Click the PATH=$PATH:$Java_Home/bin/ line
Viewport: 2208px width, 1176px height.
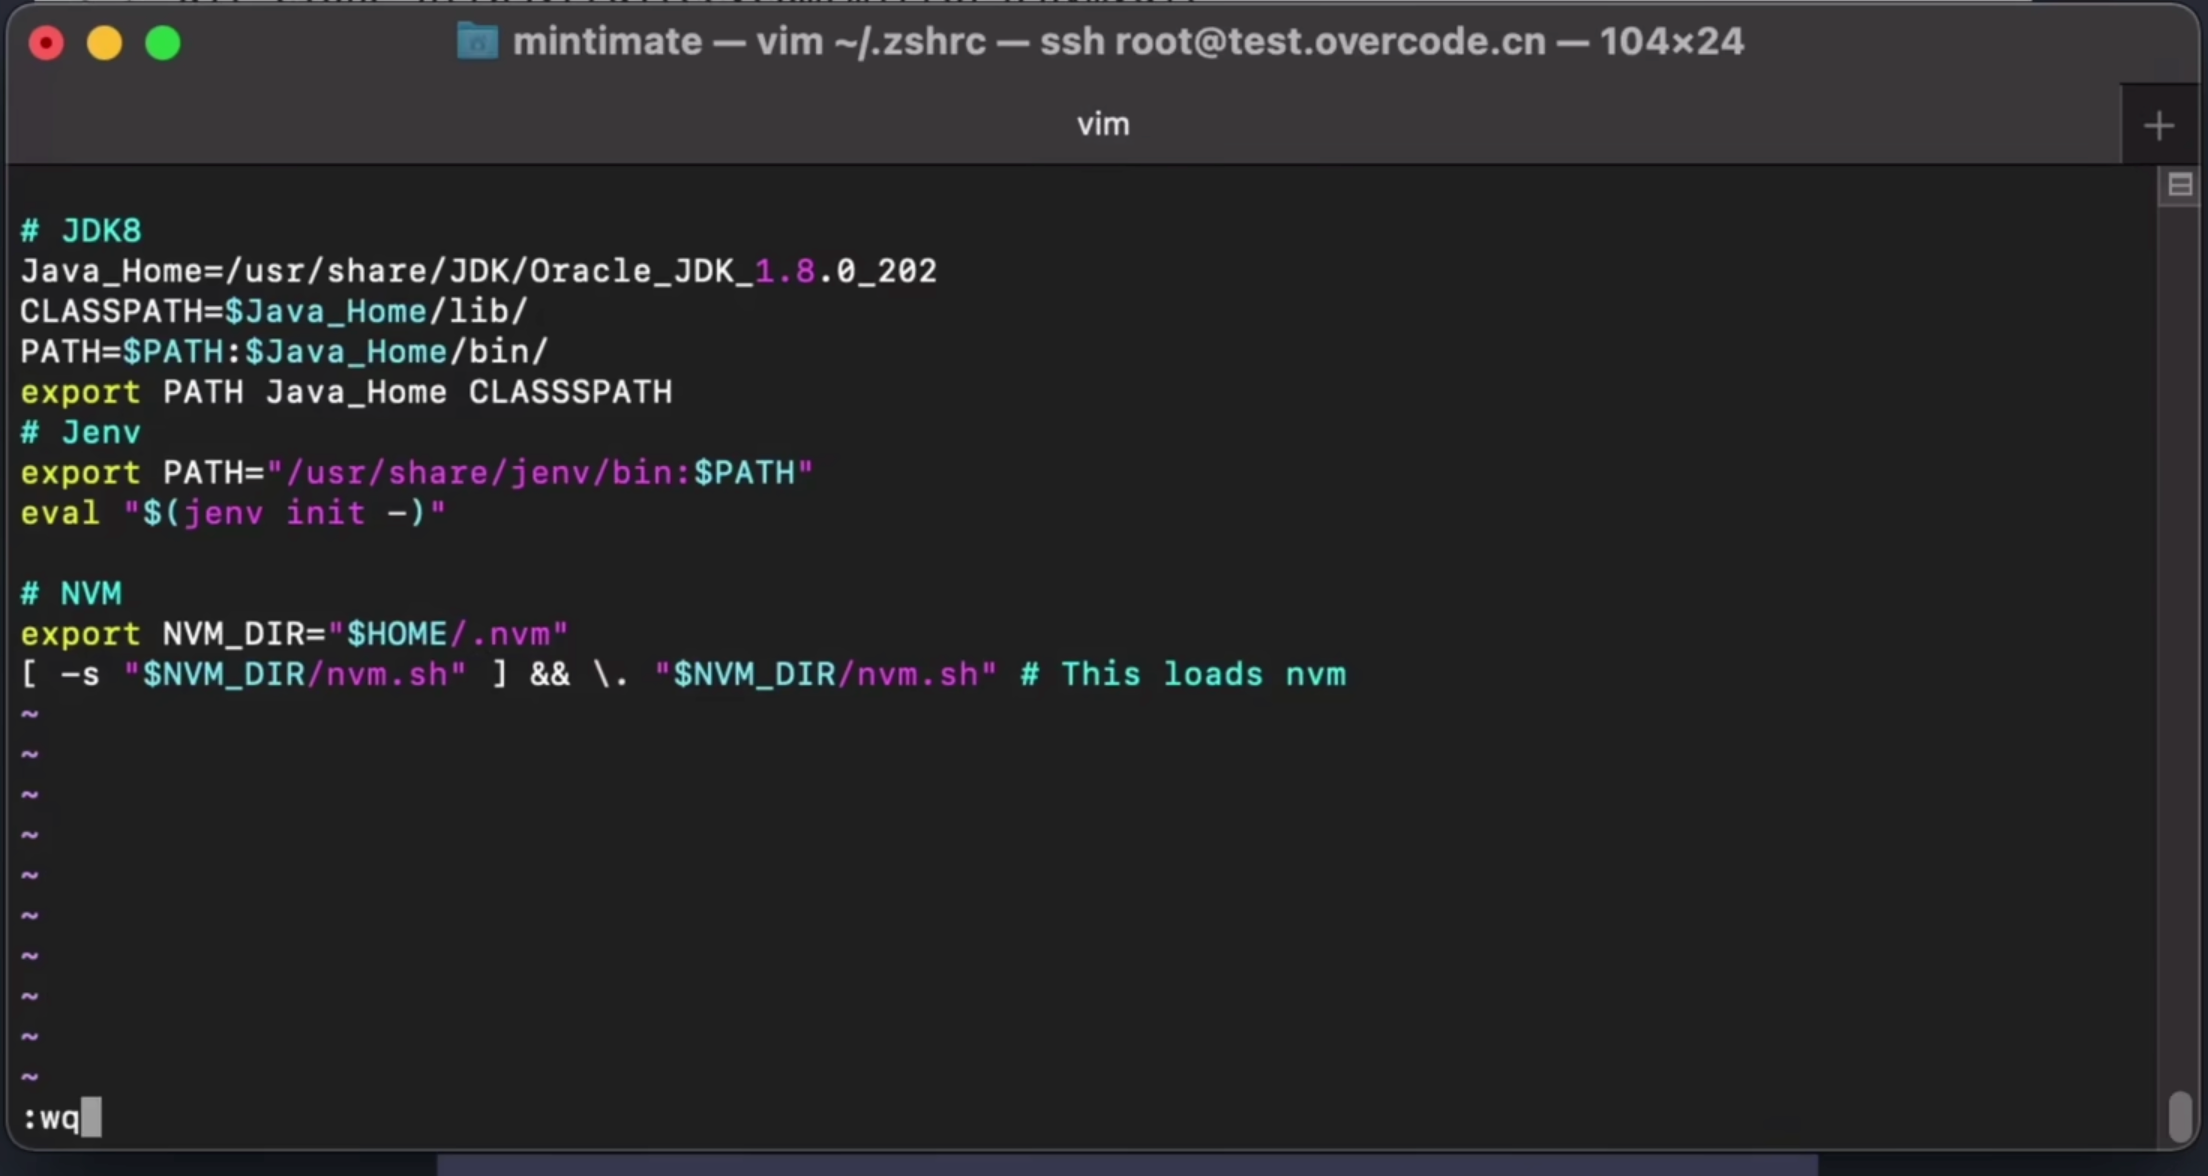[x=284, y=352]
